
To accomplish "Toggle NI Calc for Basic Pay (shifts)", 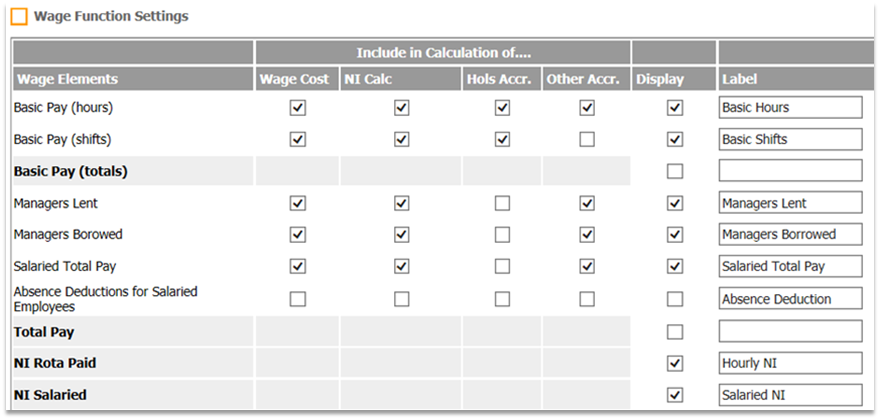I will pos(401,139).
